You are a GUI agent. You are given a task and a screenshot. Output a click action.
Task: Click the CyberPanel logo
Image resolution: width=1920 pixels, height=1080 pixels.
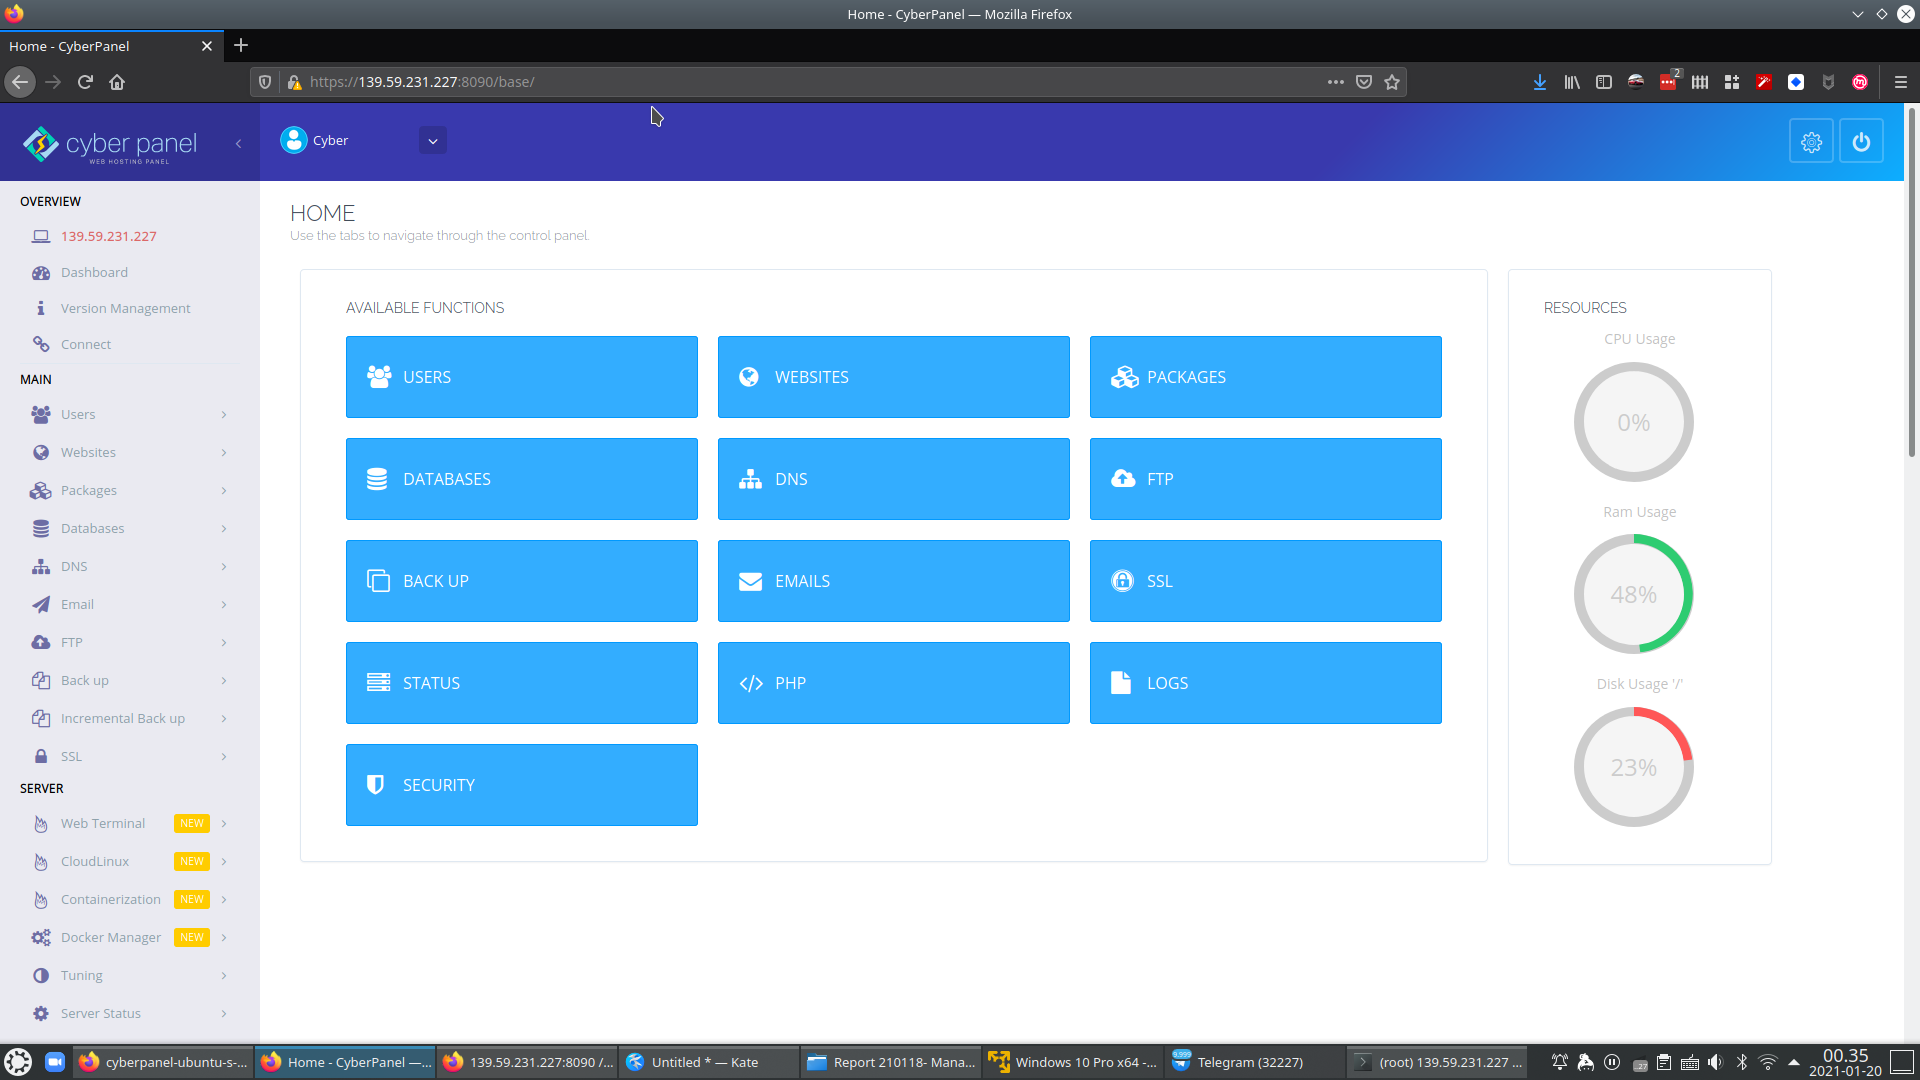(x=110, y=145)
